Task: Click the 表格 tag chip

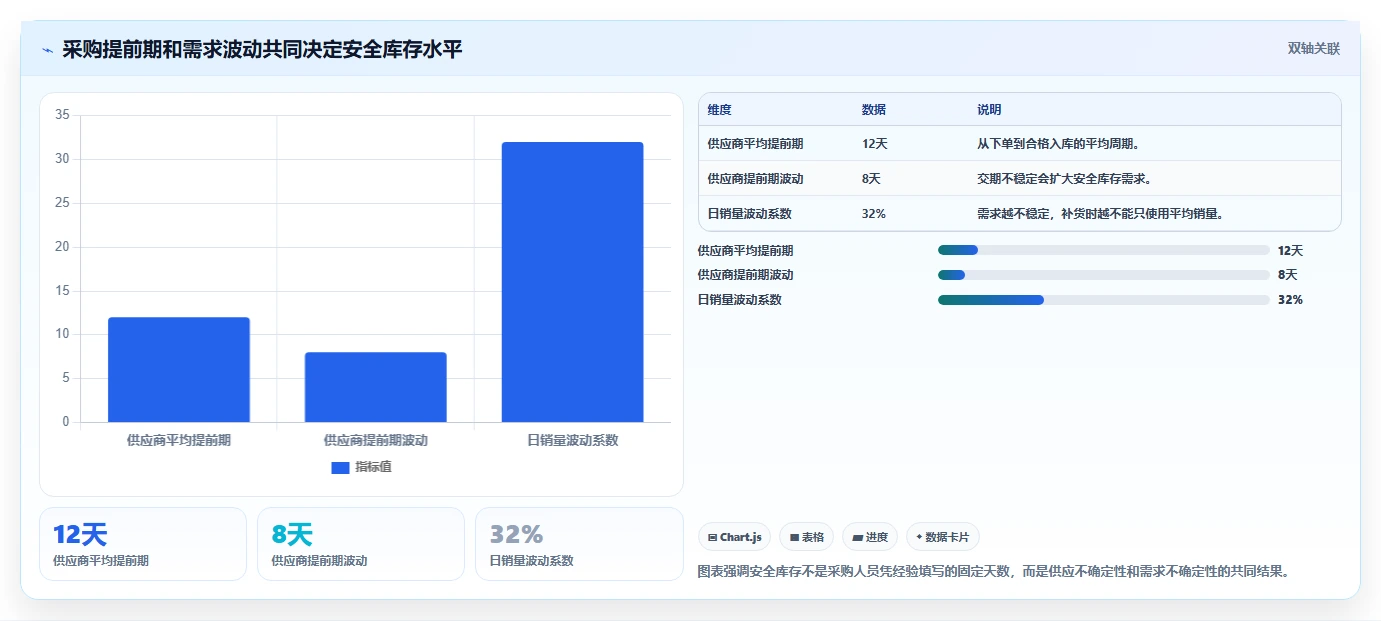Action: coord(807,537)
